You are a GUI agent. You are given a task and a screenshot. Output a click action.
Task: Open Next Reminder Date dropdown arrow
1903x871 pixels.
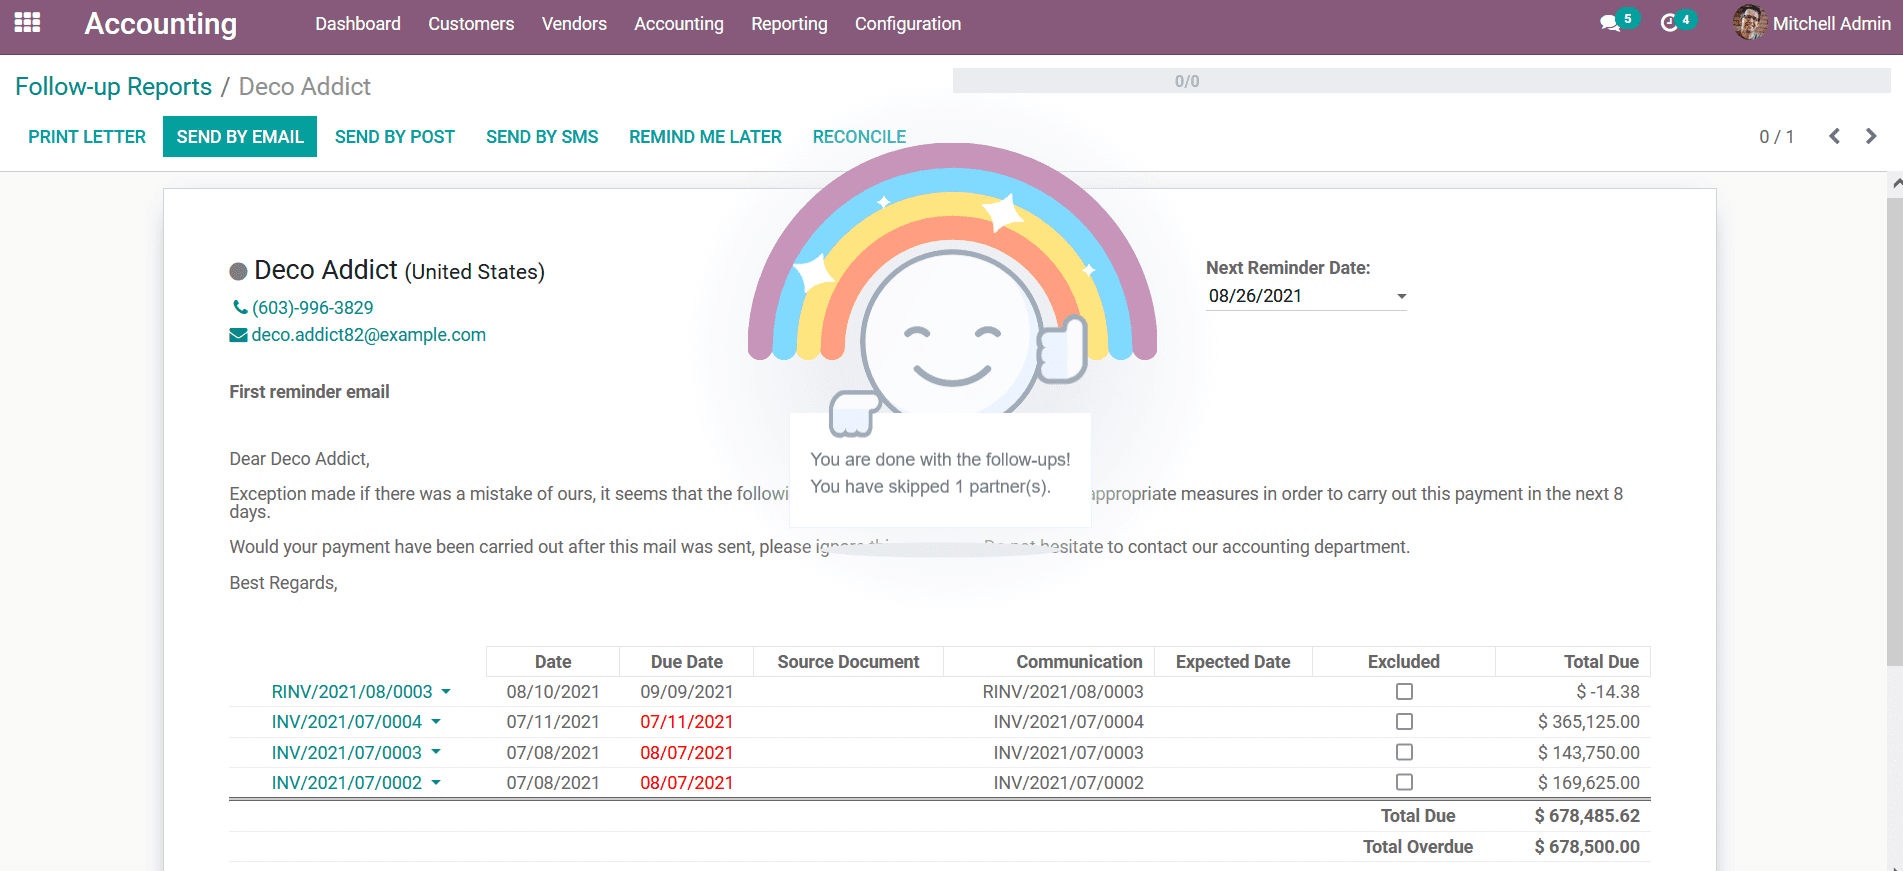1401,296
